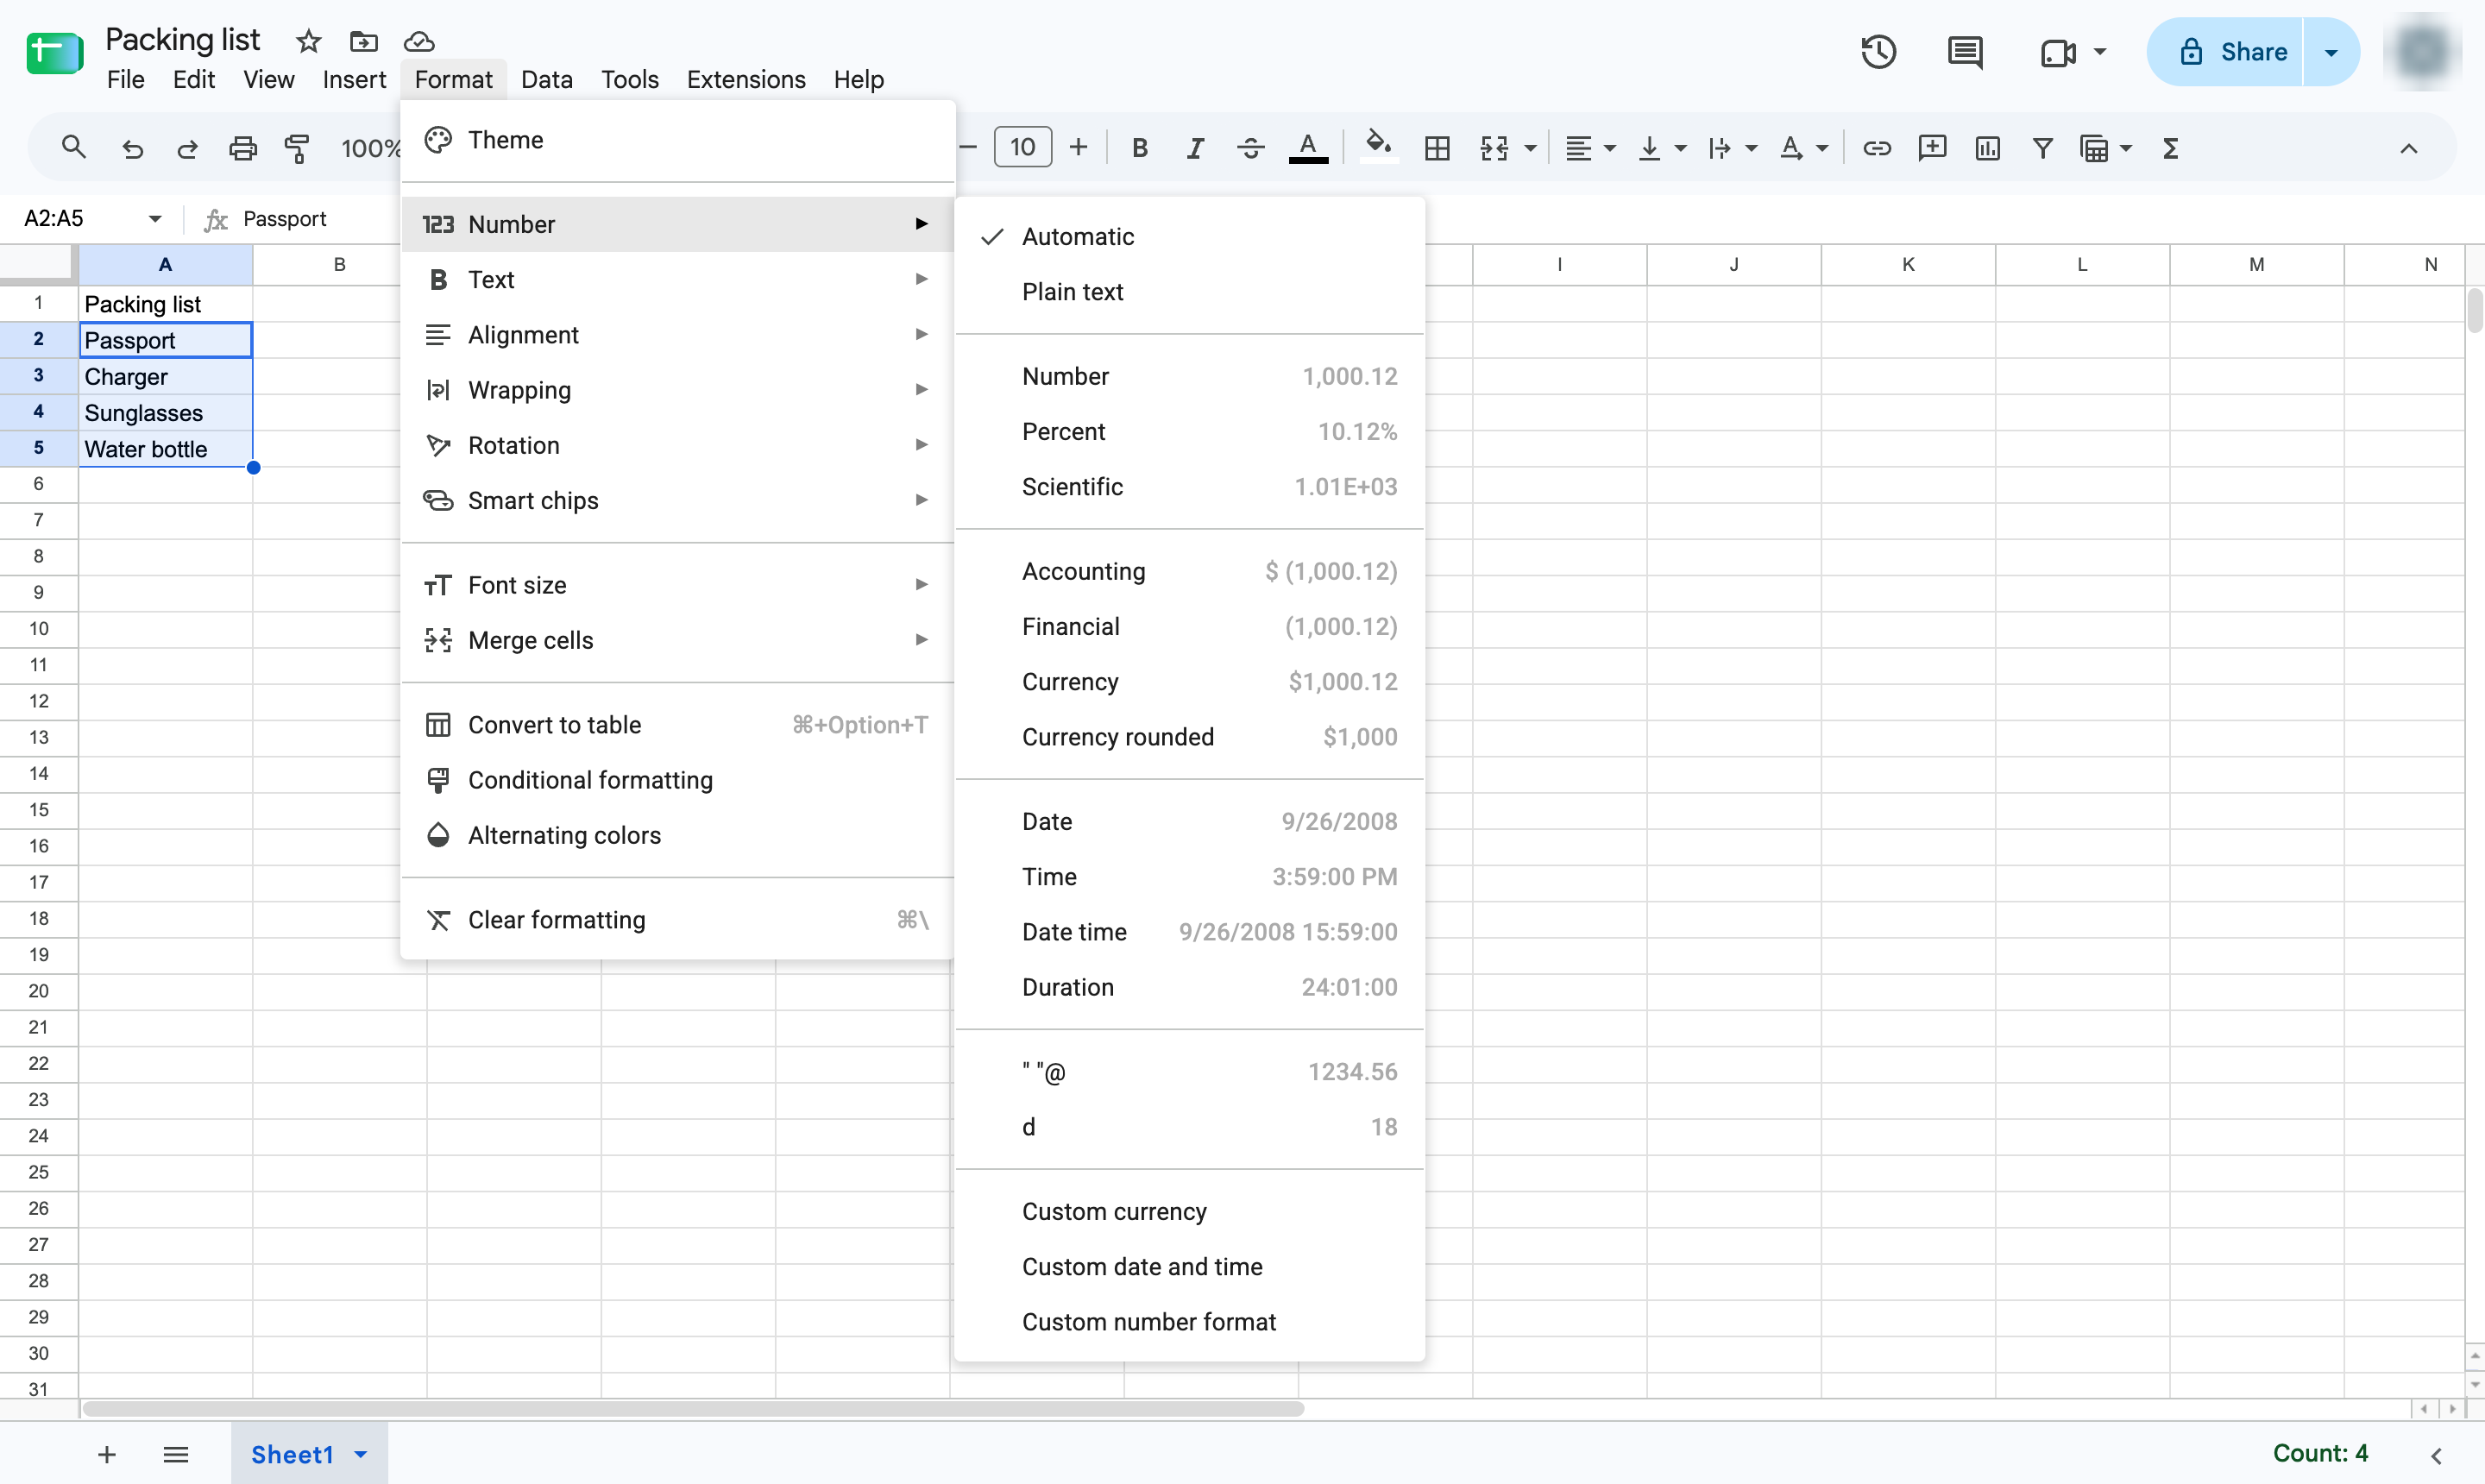
Task: Open the functions sigma icon
Action: coord(2170,149)
